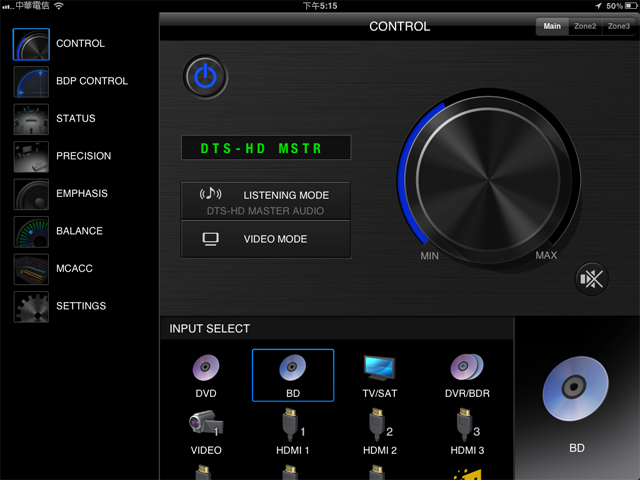Open the CONTROL sidebar section
The width and height of the screenshot is (640, 480).
[x=80, y=43]
